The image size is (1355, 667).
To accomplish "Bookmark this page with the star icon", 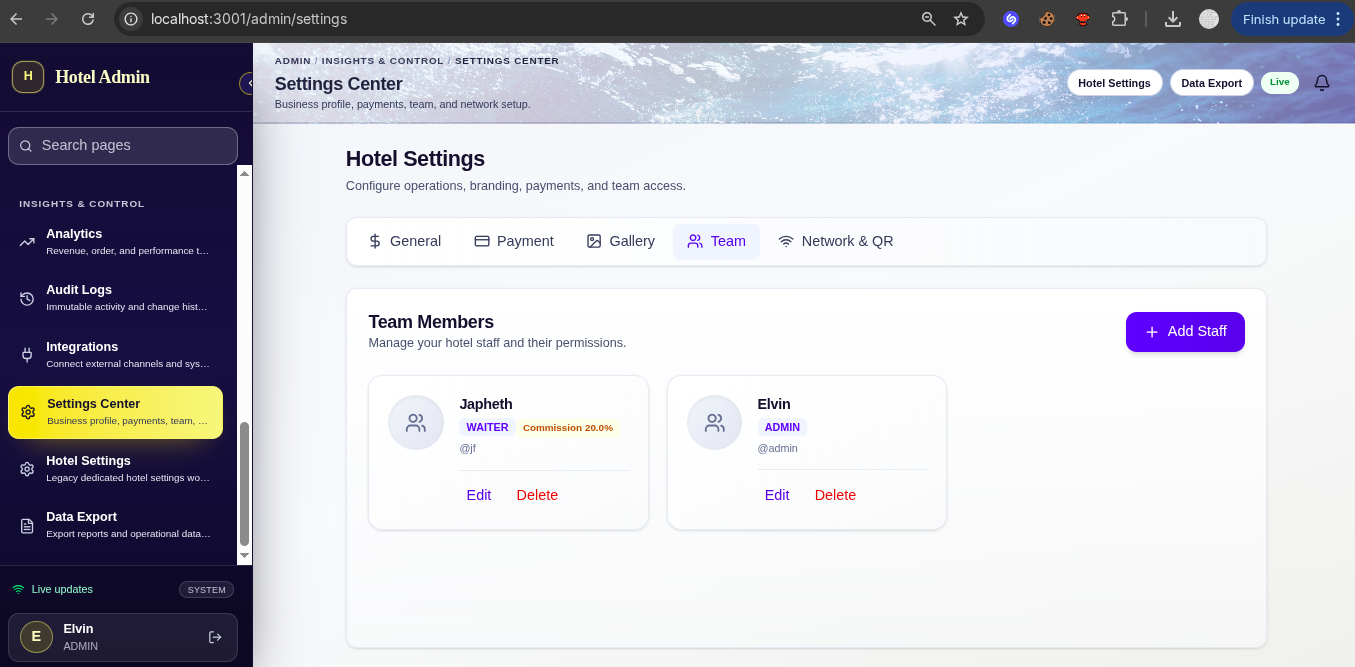I will pos(961,19).
